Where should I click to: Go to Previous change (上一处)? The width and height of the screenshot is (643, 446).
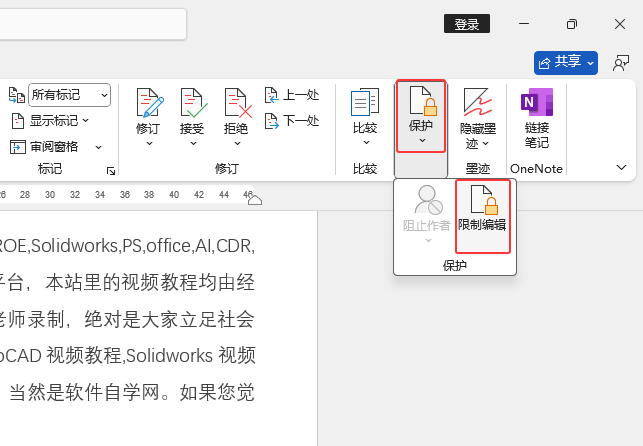(292, 95)
